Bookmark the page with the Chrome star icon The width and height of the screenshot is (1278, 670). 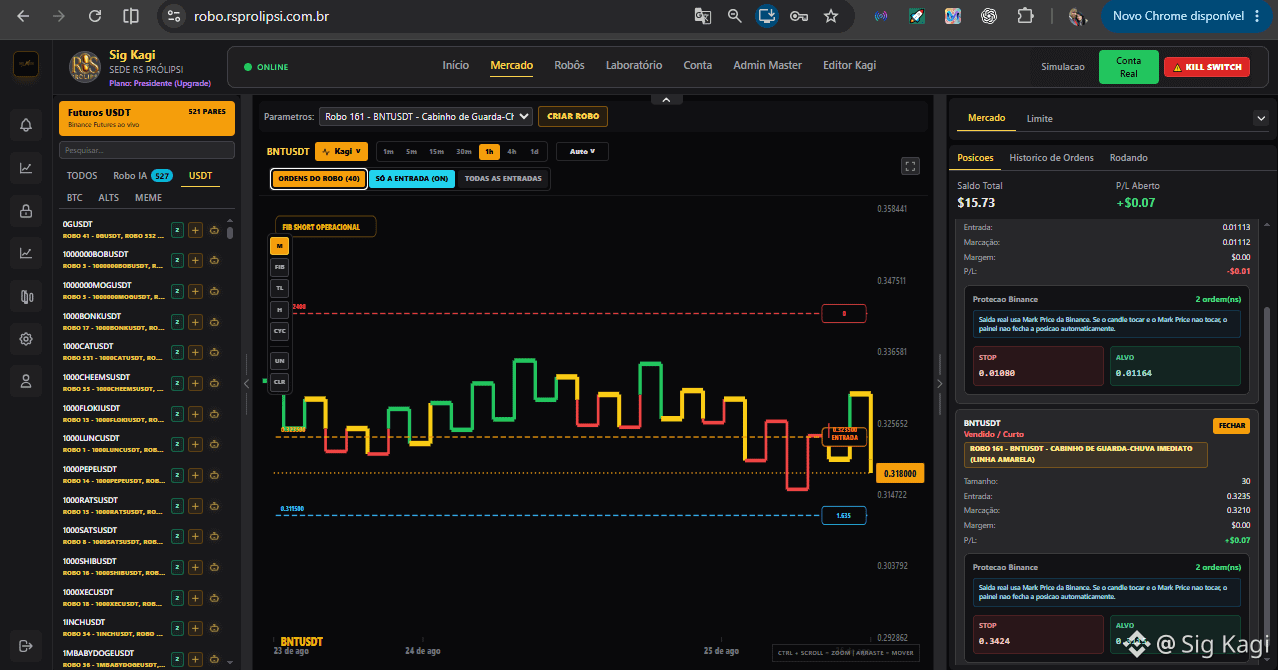(x=831, y=16)
